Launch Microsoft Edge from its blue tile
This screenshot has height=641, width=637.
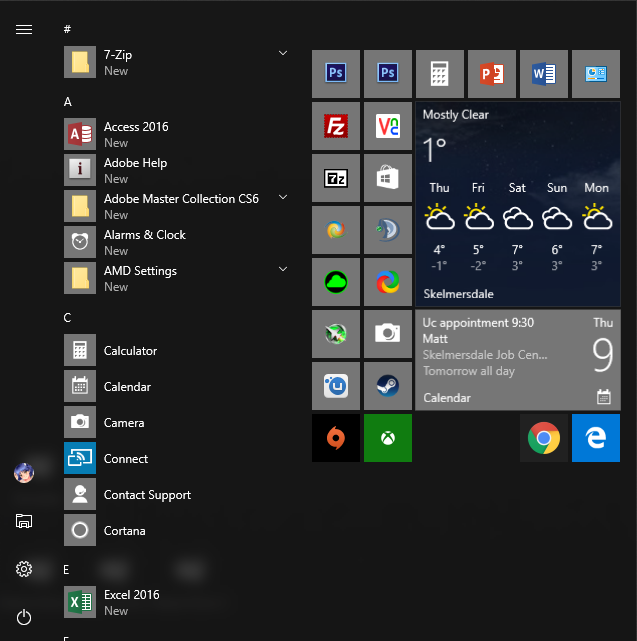click(596, 438)
